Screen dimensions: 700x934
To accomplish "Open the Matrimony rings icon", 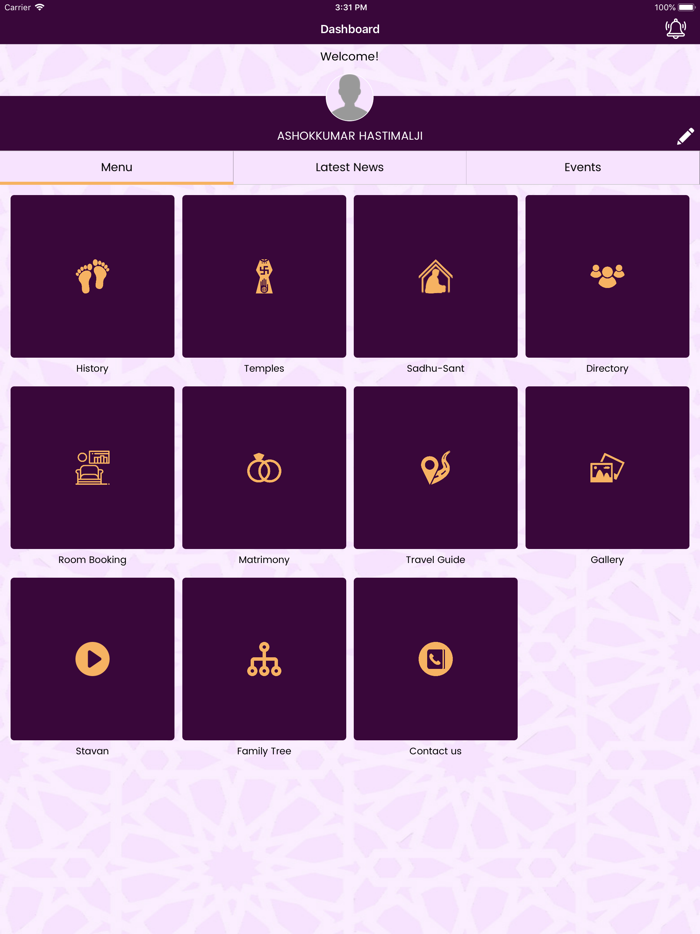I will 264,468.
